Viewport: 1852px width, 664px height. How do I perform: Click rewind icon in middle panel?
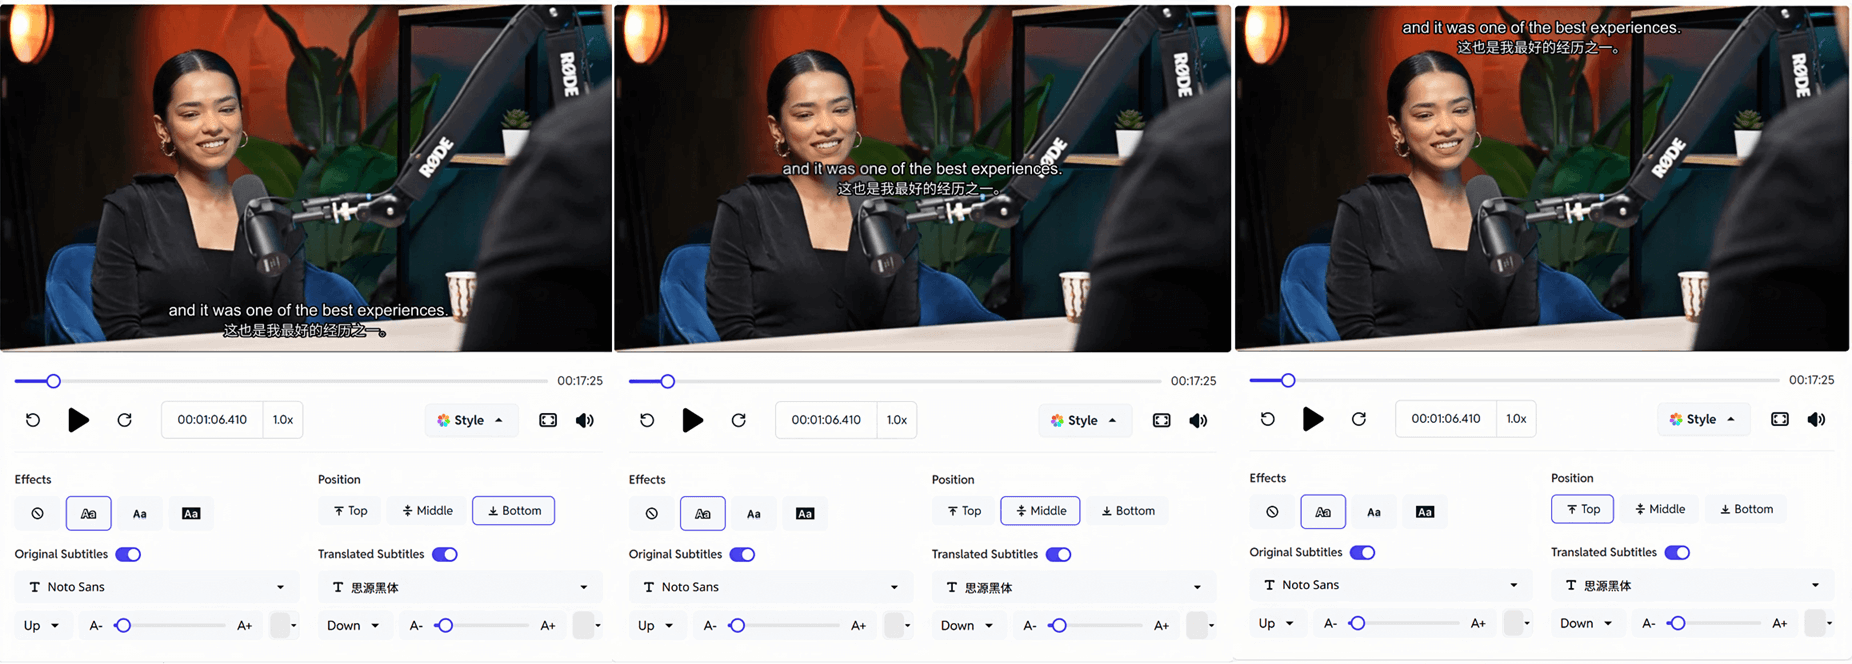647,420
